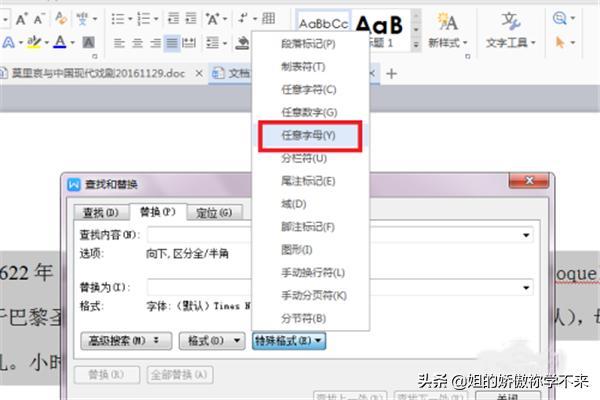Toggle show/hide paragraph marks icon
600x400 pixels.
(x=243, y=18)
